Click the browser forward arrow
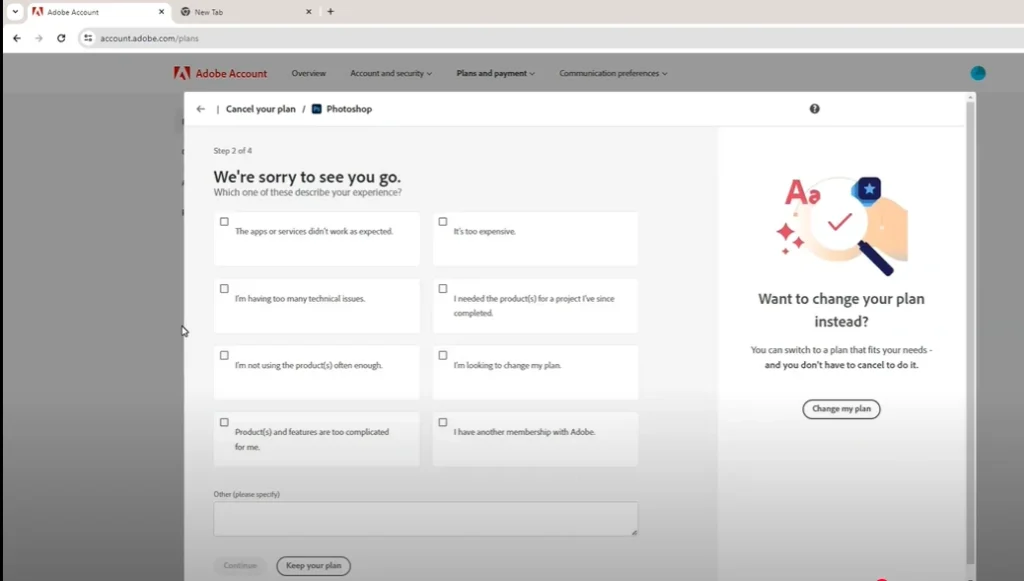Screen dimensions: 1024x581 [x=39, y=39]
